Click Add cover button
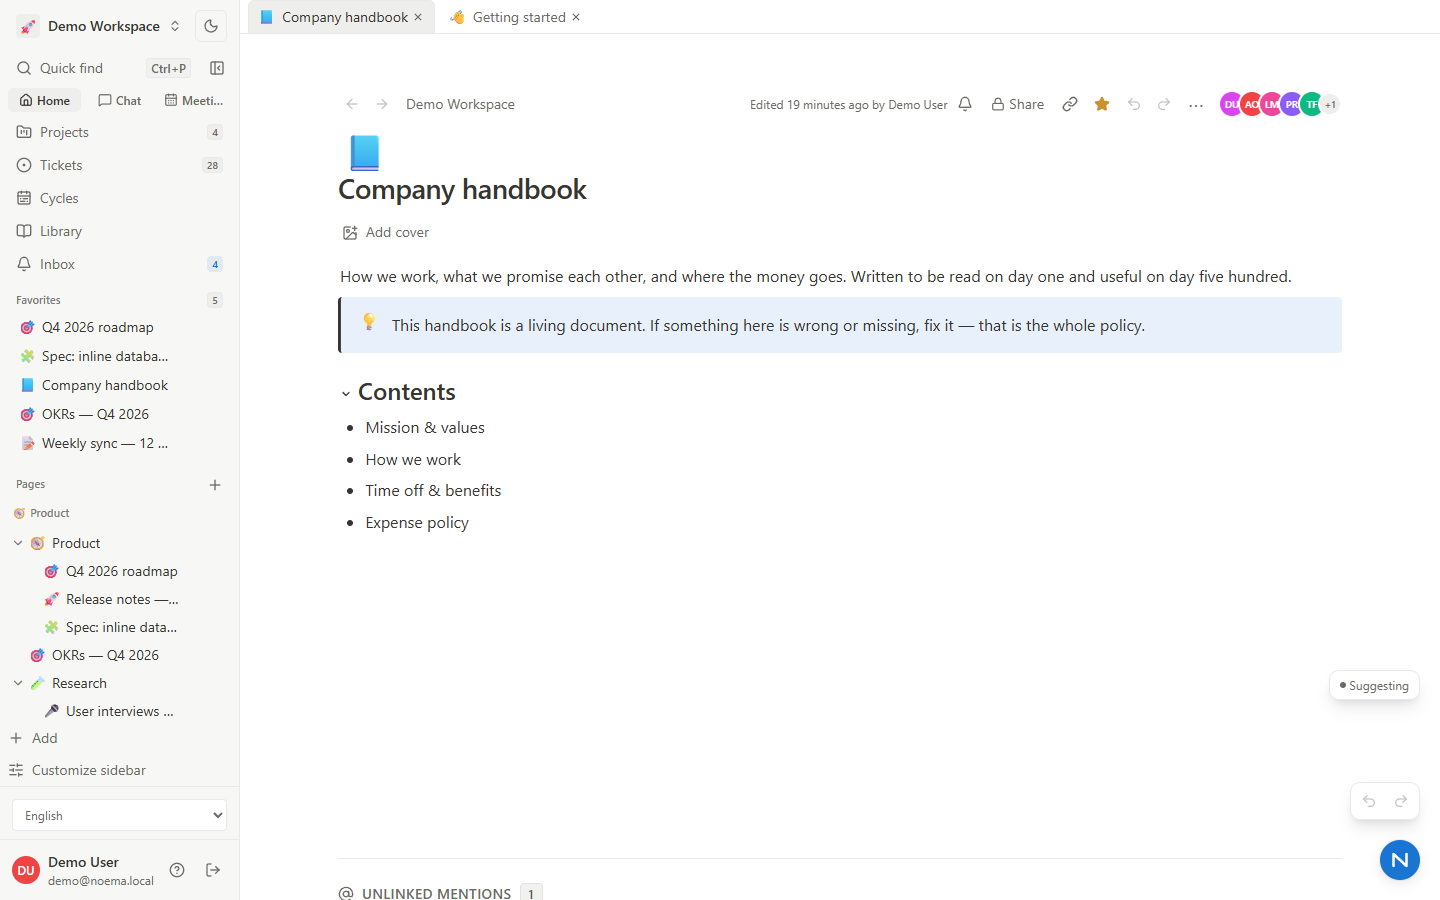The width and height of the screenshot is (1440, 900). coord(386,232)
